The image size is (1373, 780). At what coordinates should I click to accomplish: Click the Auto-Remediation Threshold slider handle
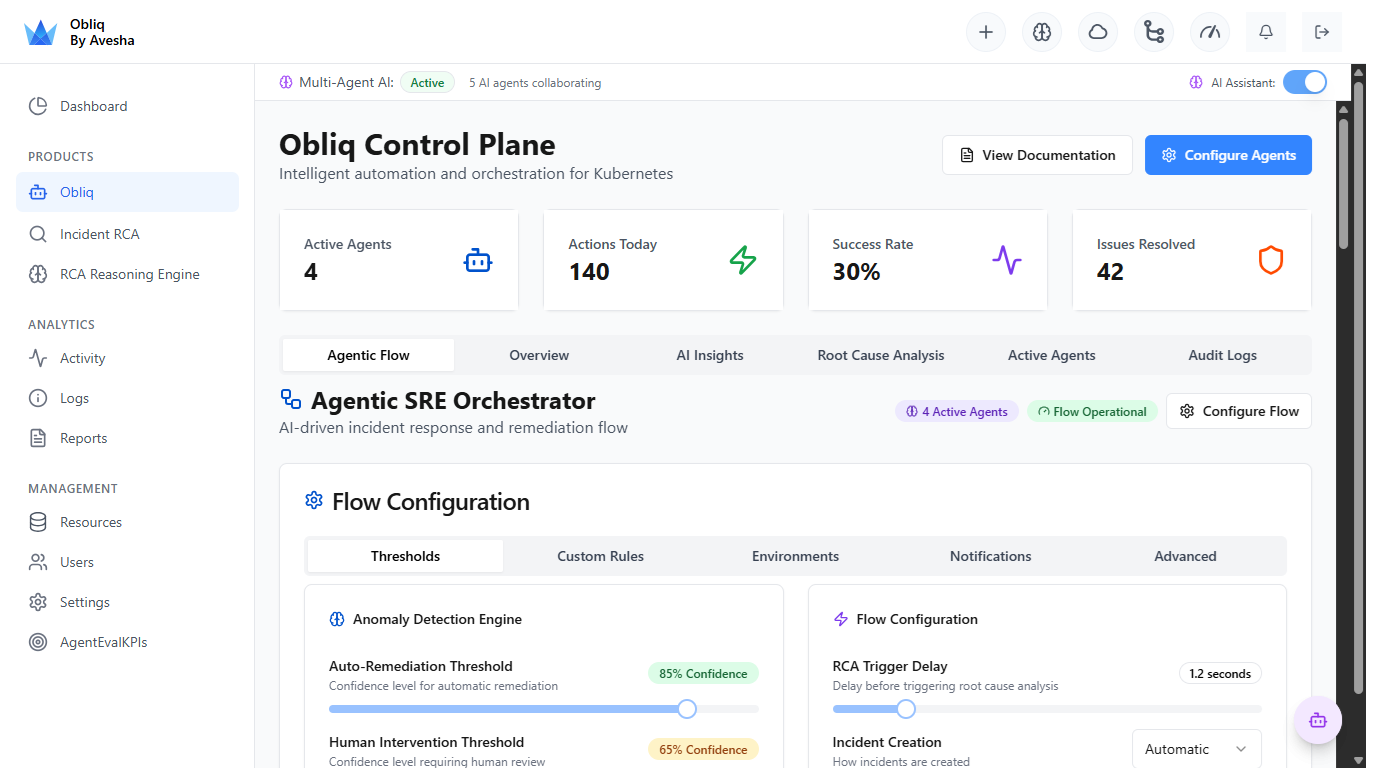point(687,709)
